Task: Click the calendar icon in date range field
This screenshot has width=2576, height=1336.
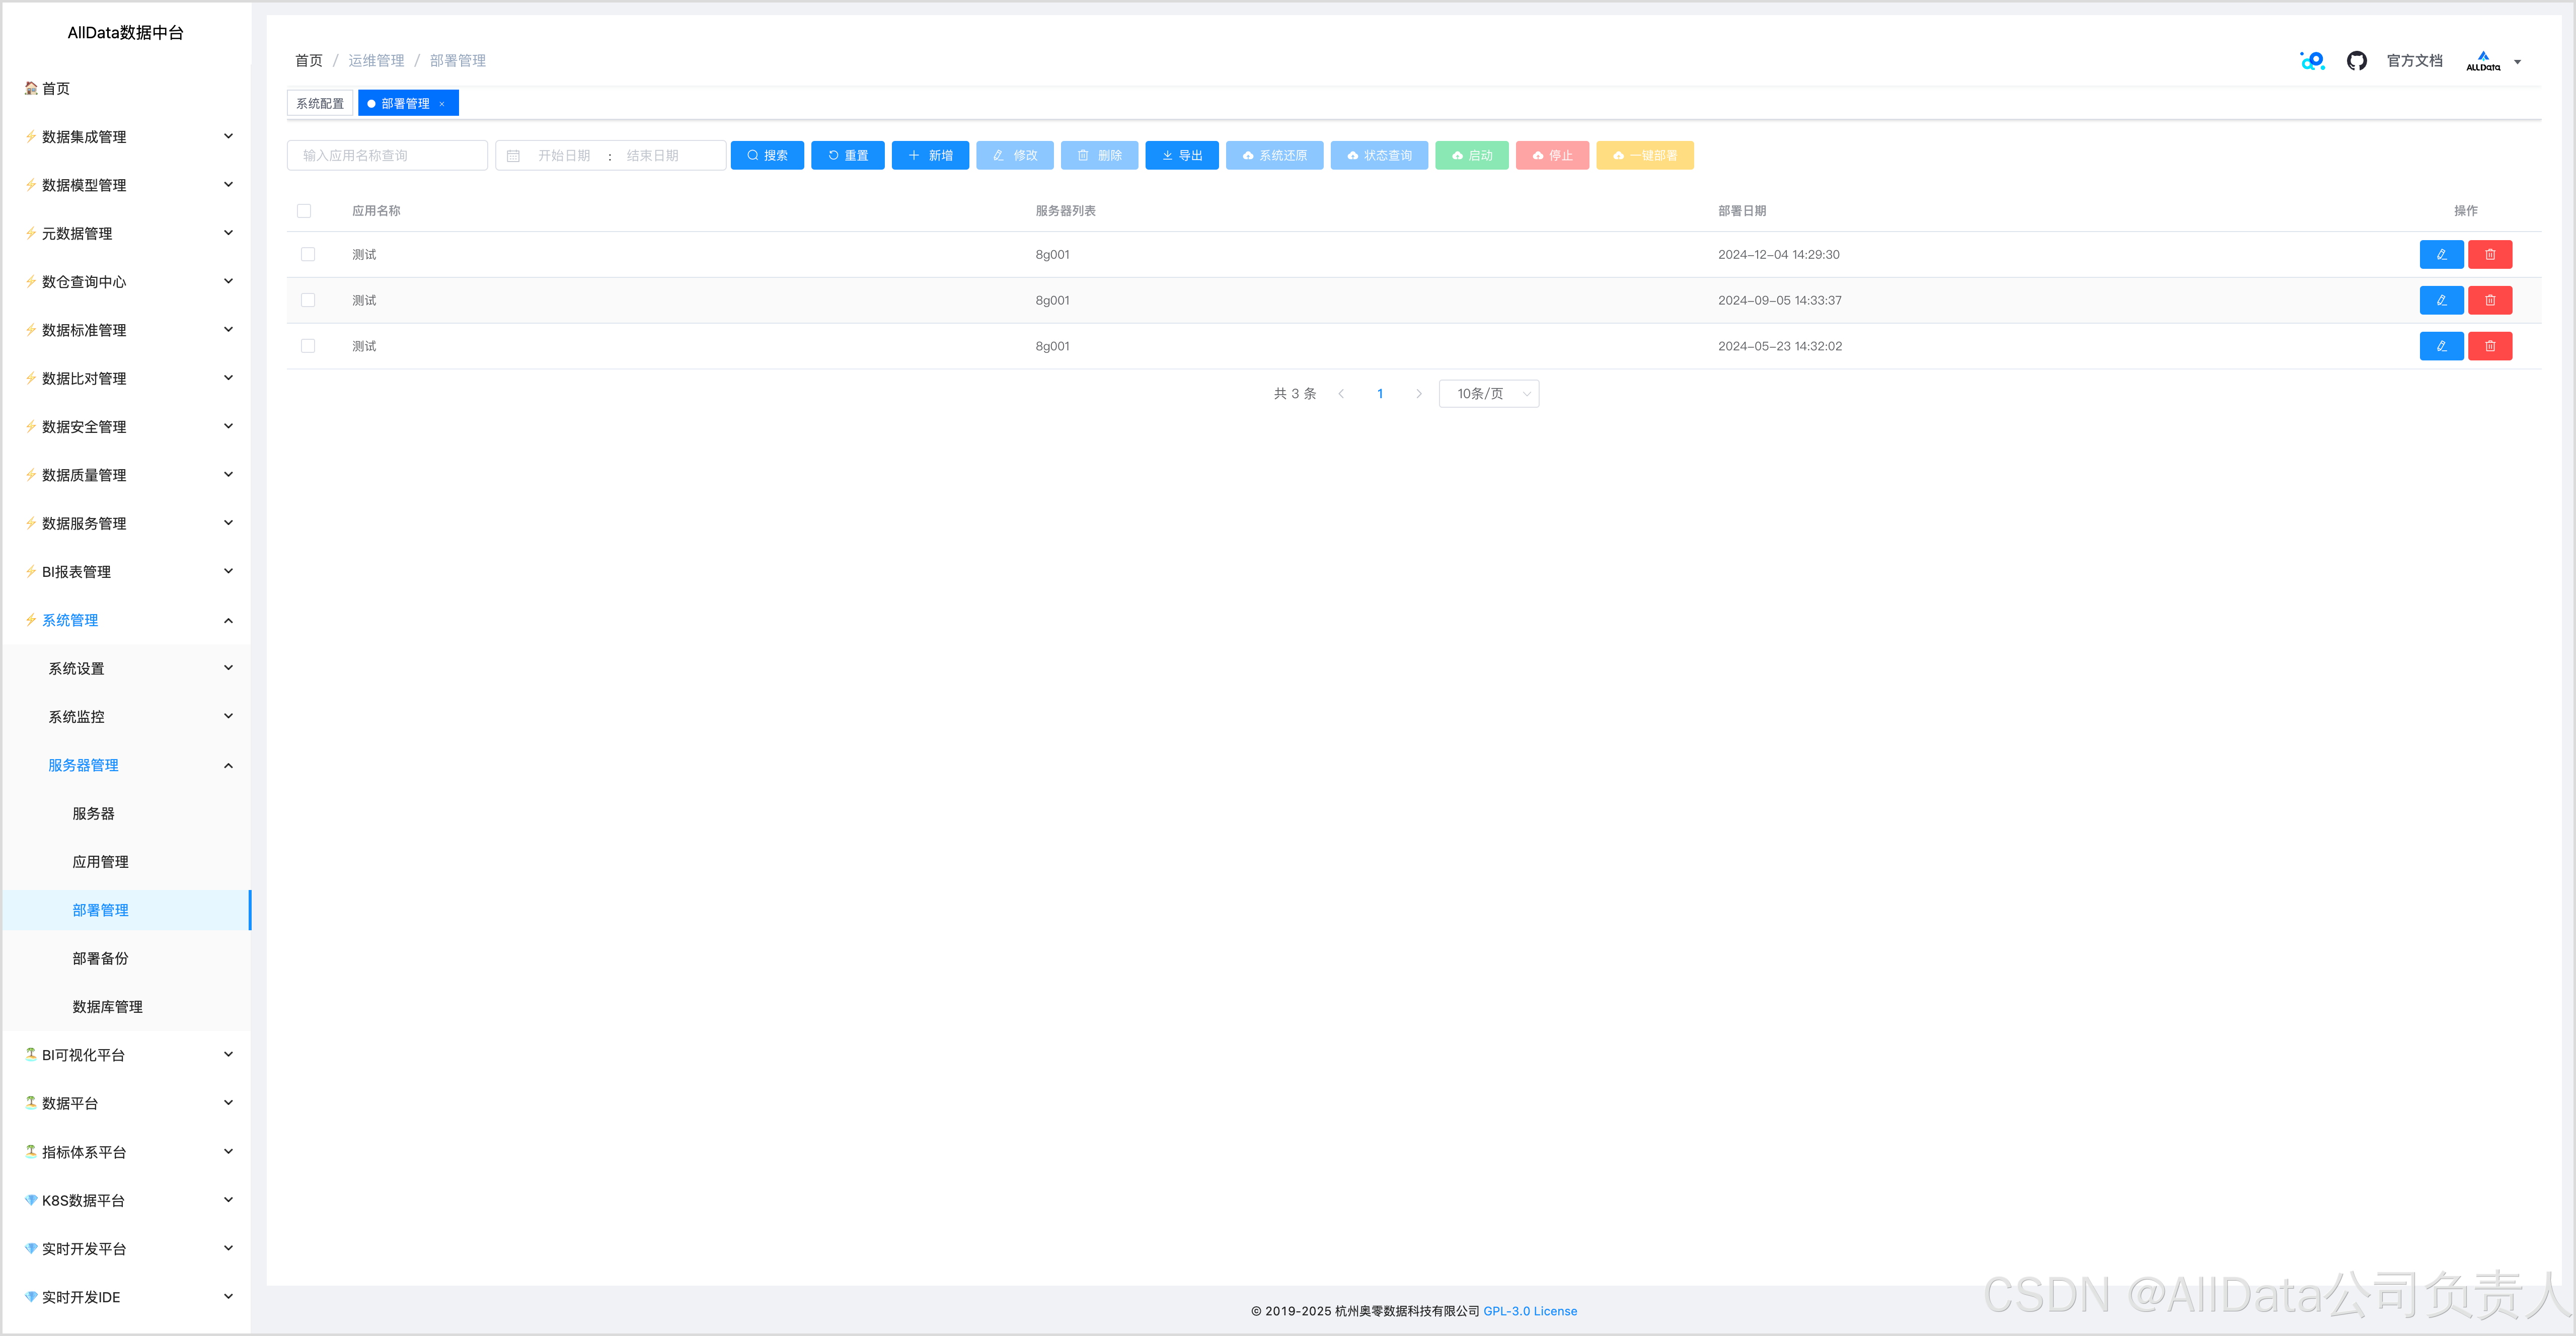Action: click(x=513, y=156)
